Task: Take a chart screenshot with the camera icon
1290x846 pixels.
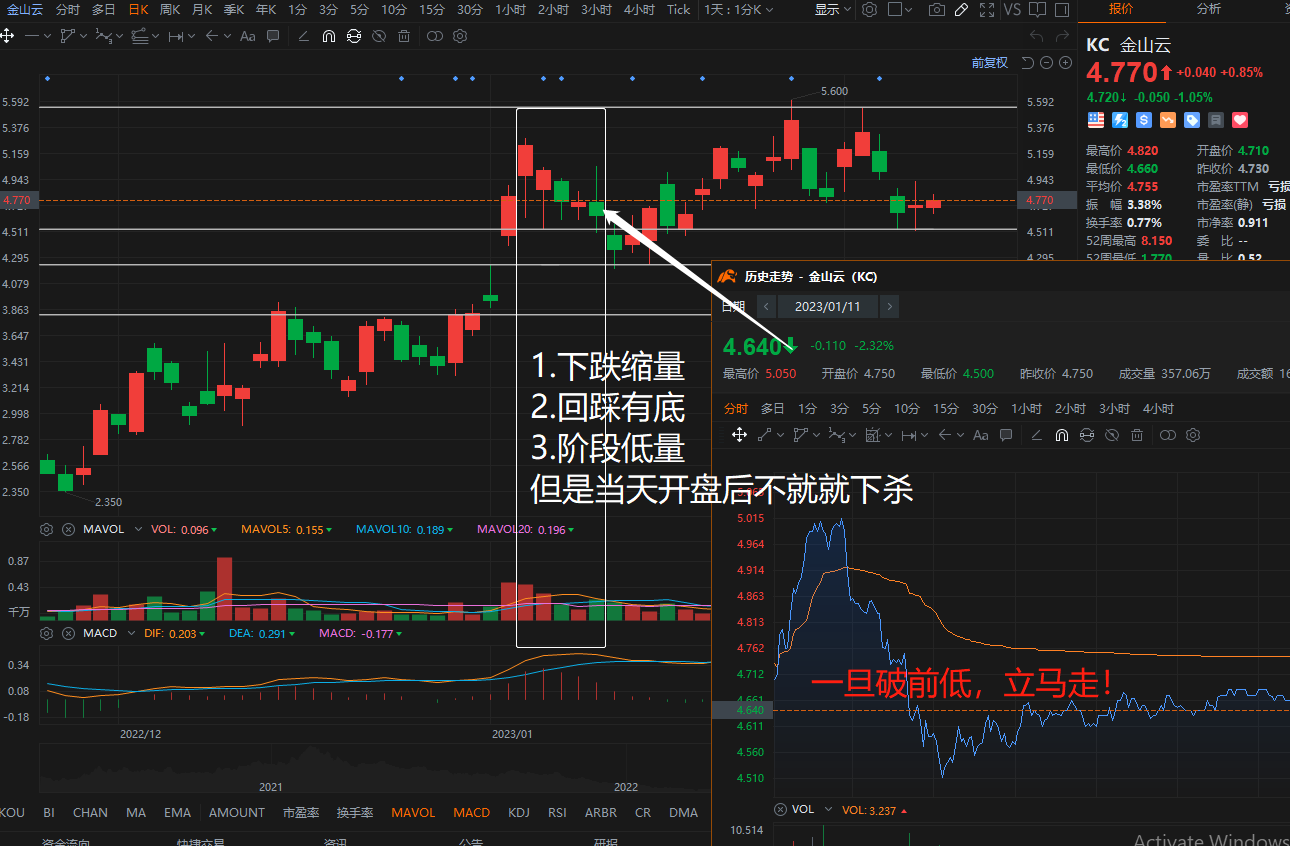Action: (936, 9)
